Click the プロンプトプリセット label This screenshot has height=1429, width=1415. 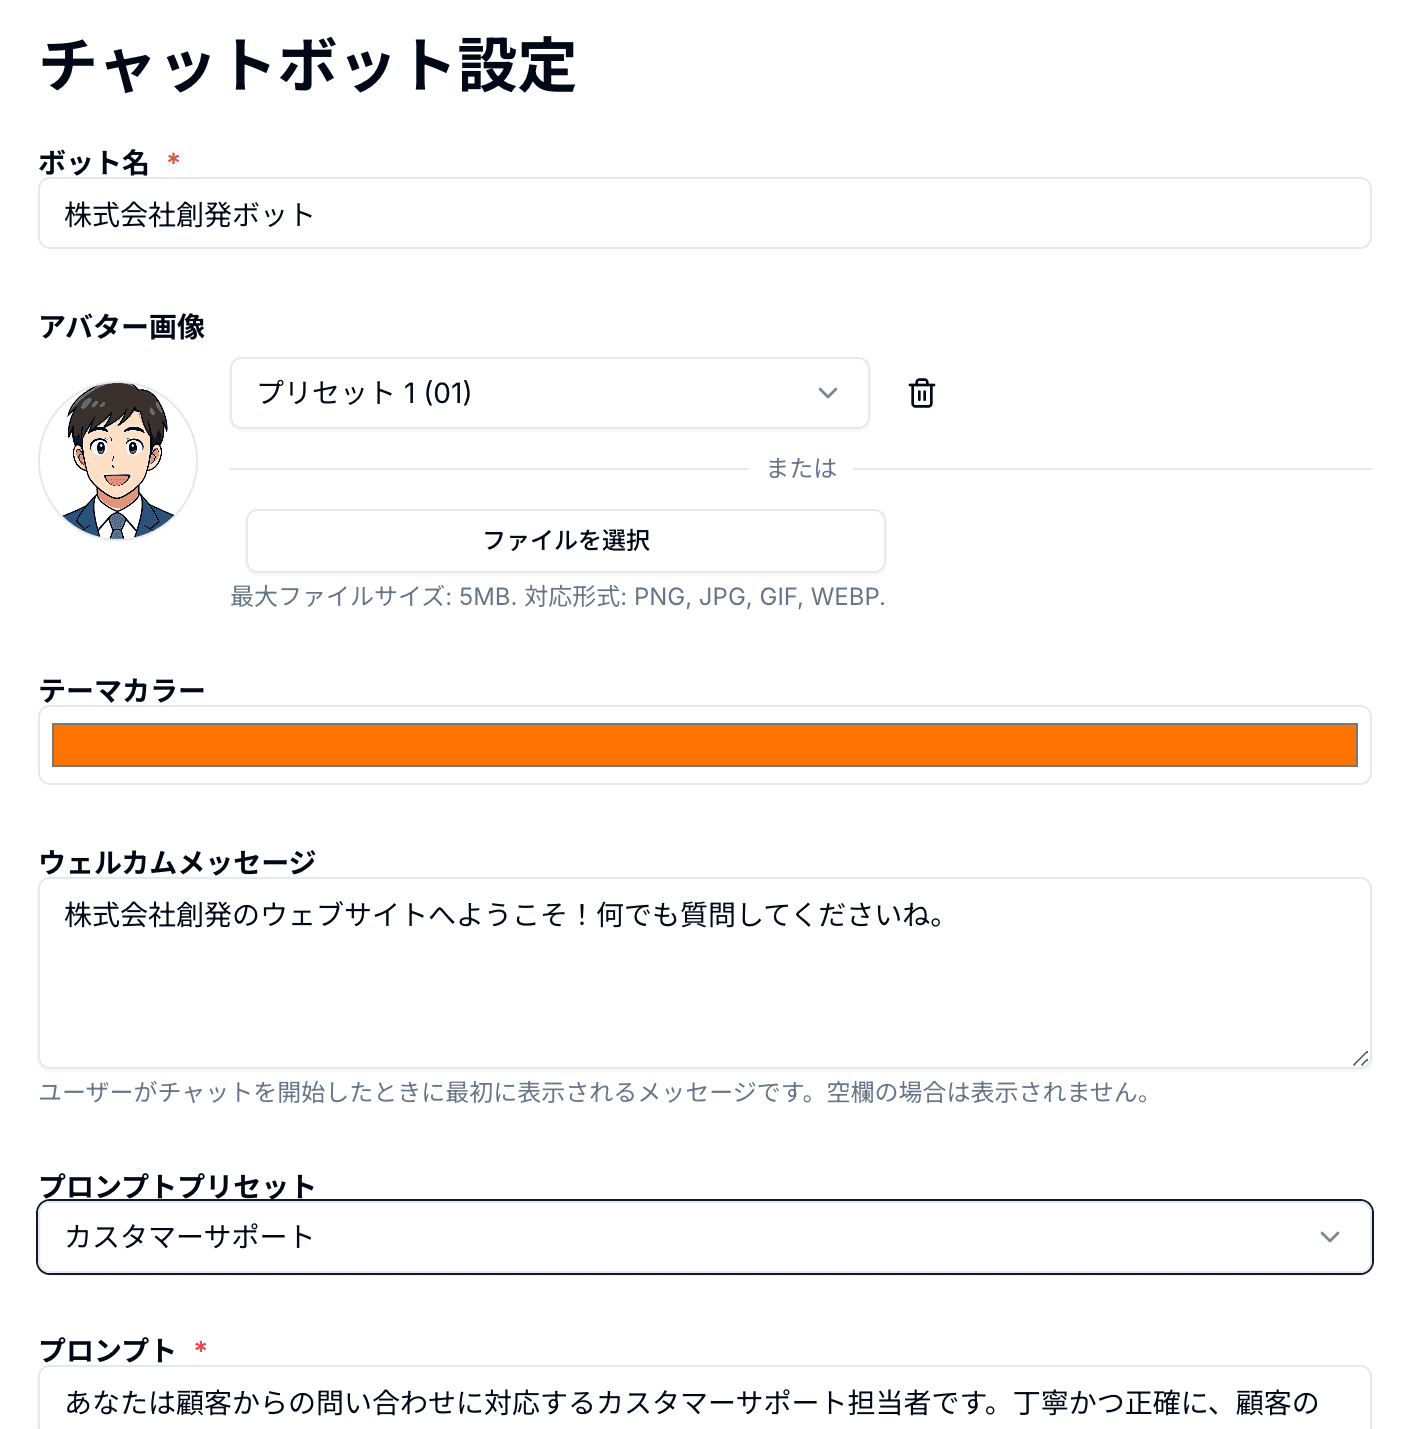[177, 1186]
